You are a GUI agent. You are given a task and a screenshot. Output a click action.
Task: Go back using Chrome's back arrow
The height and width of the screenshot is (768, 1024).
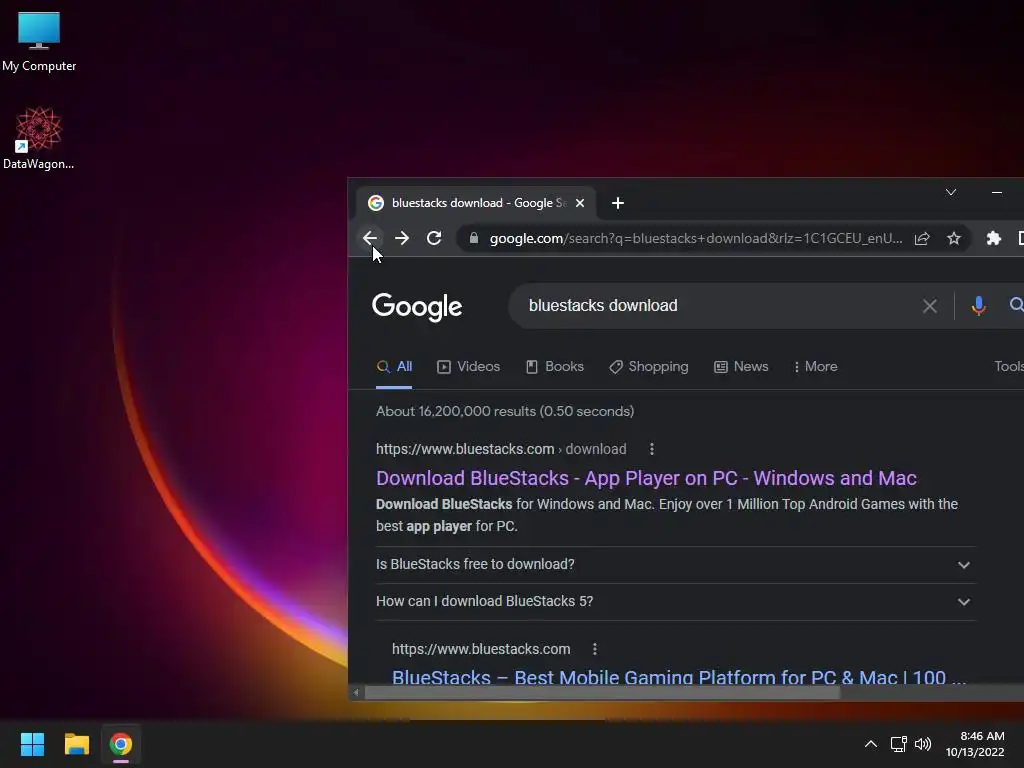pyautogui.click(x=370, y=238)
